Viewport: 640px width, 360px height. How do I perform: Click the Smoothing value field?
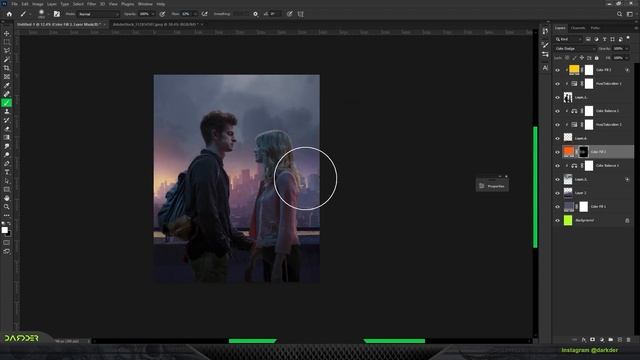coord(240,14)
